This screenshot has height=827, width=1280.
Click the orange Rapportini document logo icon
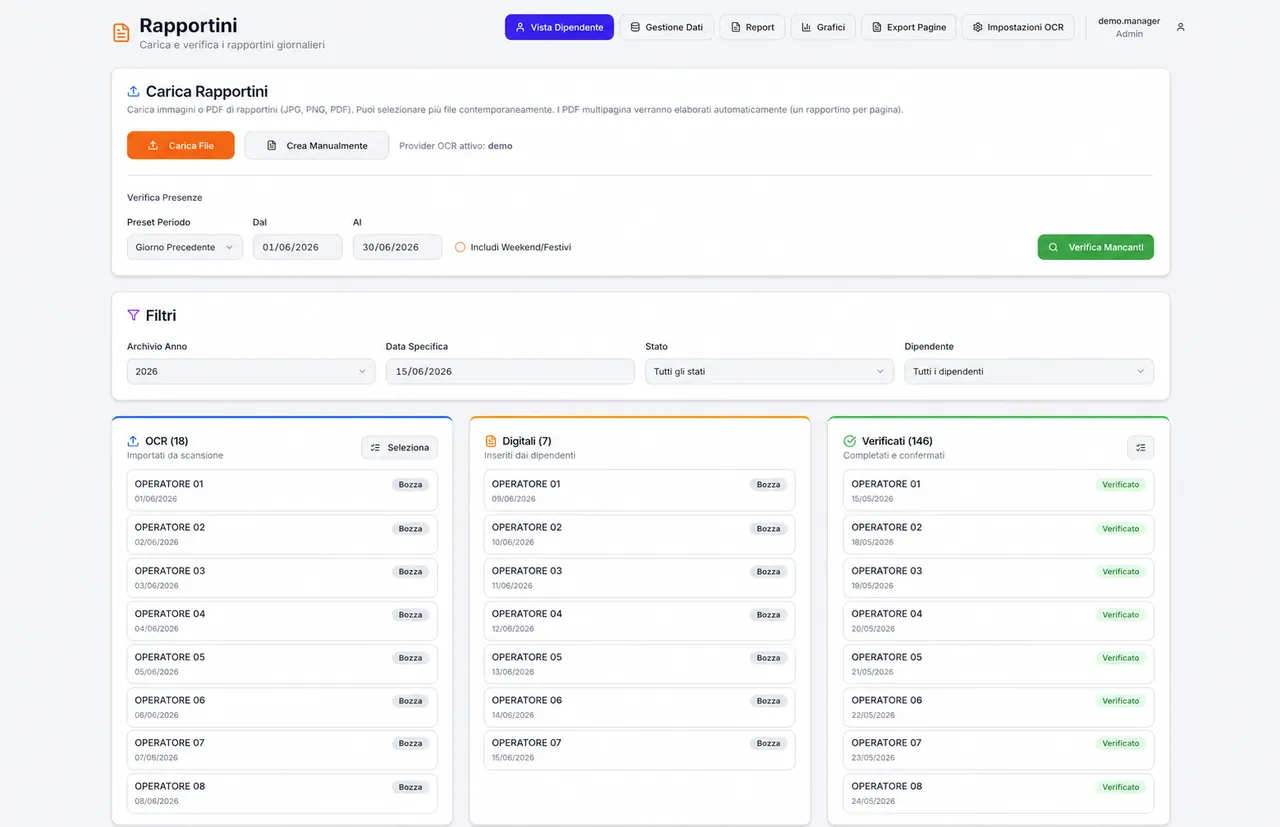121,33
